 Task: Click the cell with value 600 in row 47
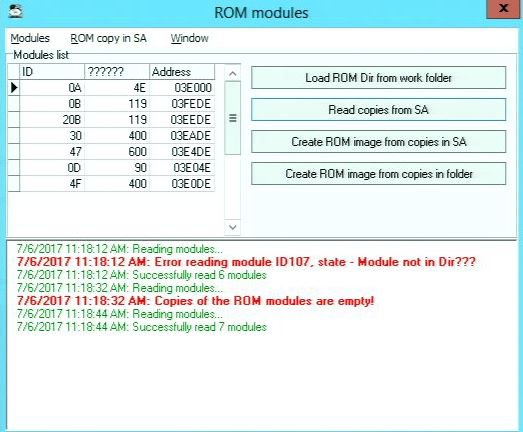tap(117, 152)
